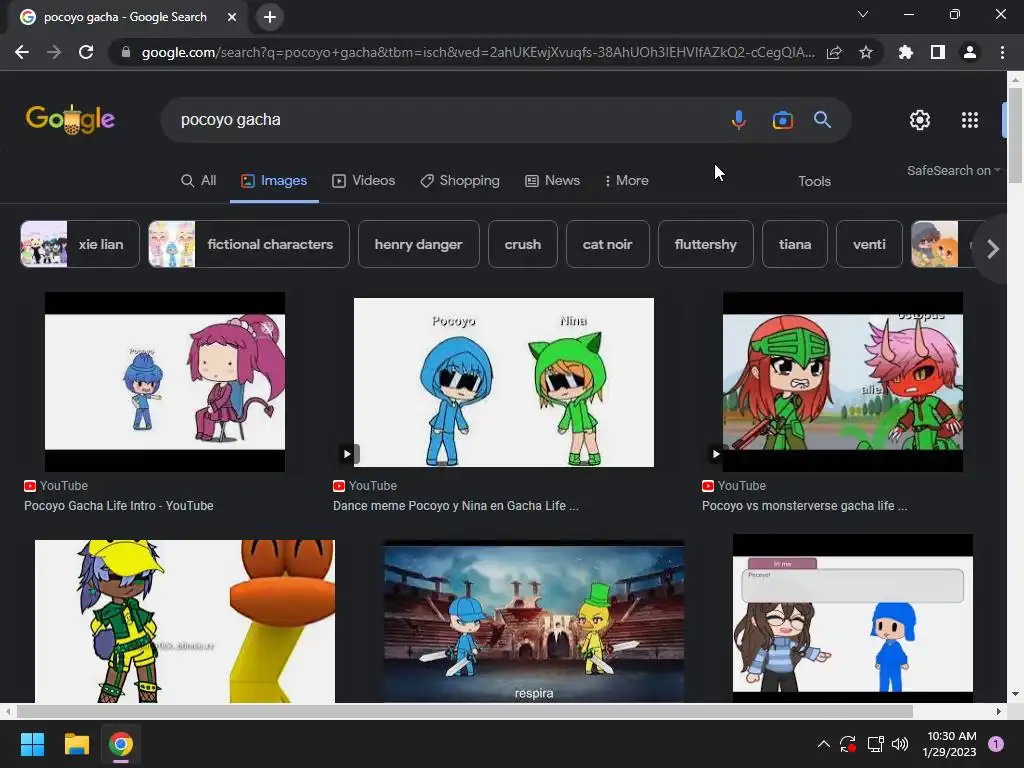
Task: Filter by fluttershy chip
Action: tap(705, 244)
